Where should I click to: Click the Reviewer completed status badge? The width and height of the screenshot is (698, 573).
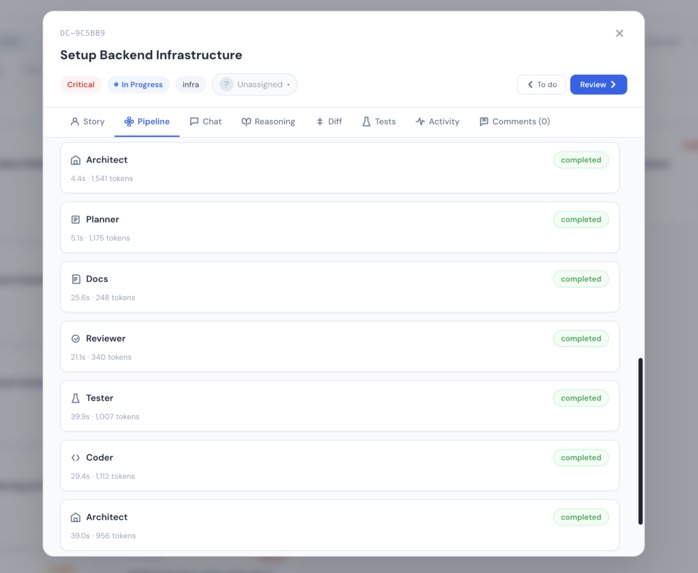[x=581, y=339]
